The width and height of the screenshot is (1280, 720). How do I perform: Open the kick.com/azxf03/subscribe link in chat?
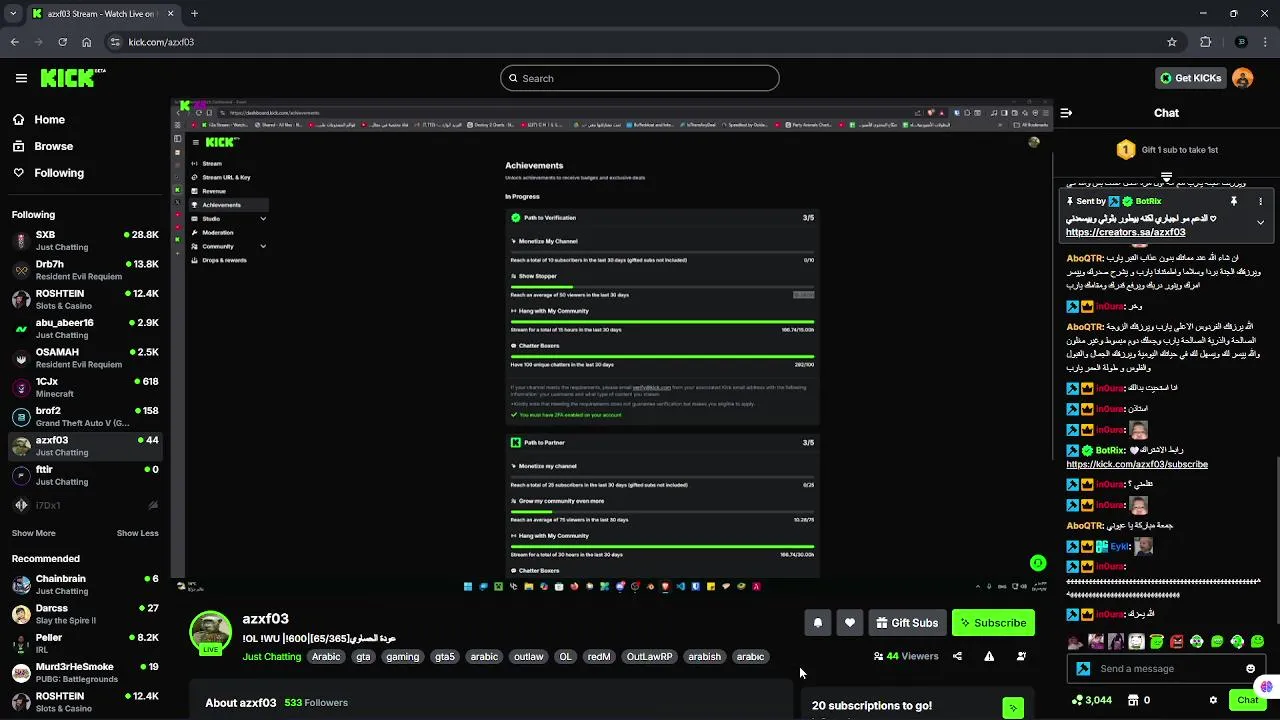point(1137,464)
